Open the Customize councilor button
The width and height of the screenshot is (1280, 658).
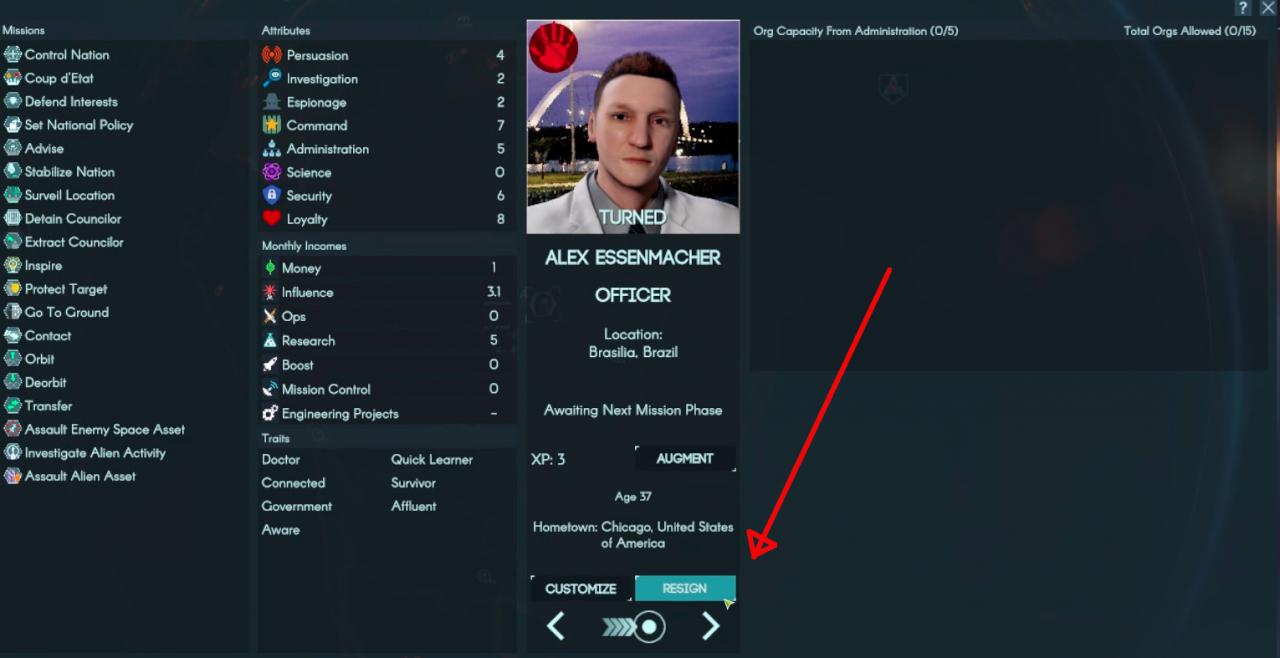(580, 589)
